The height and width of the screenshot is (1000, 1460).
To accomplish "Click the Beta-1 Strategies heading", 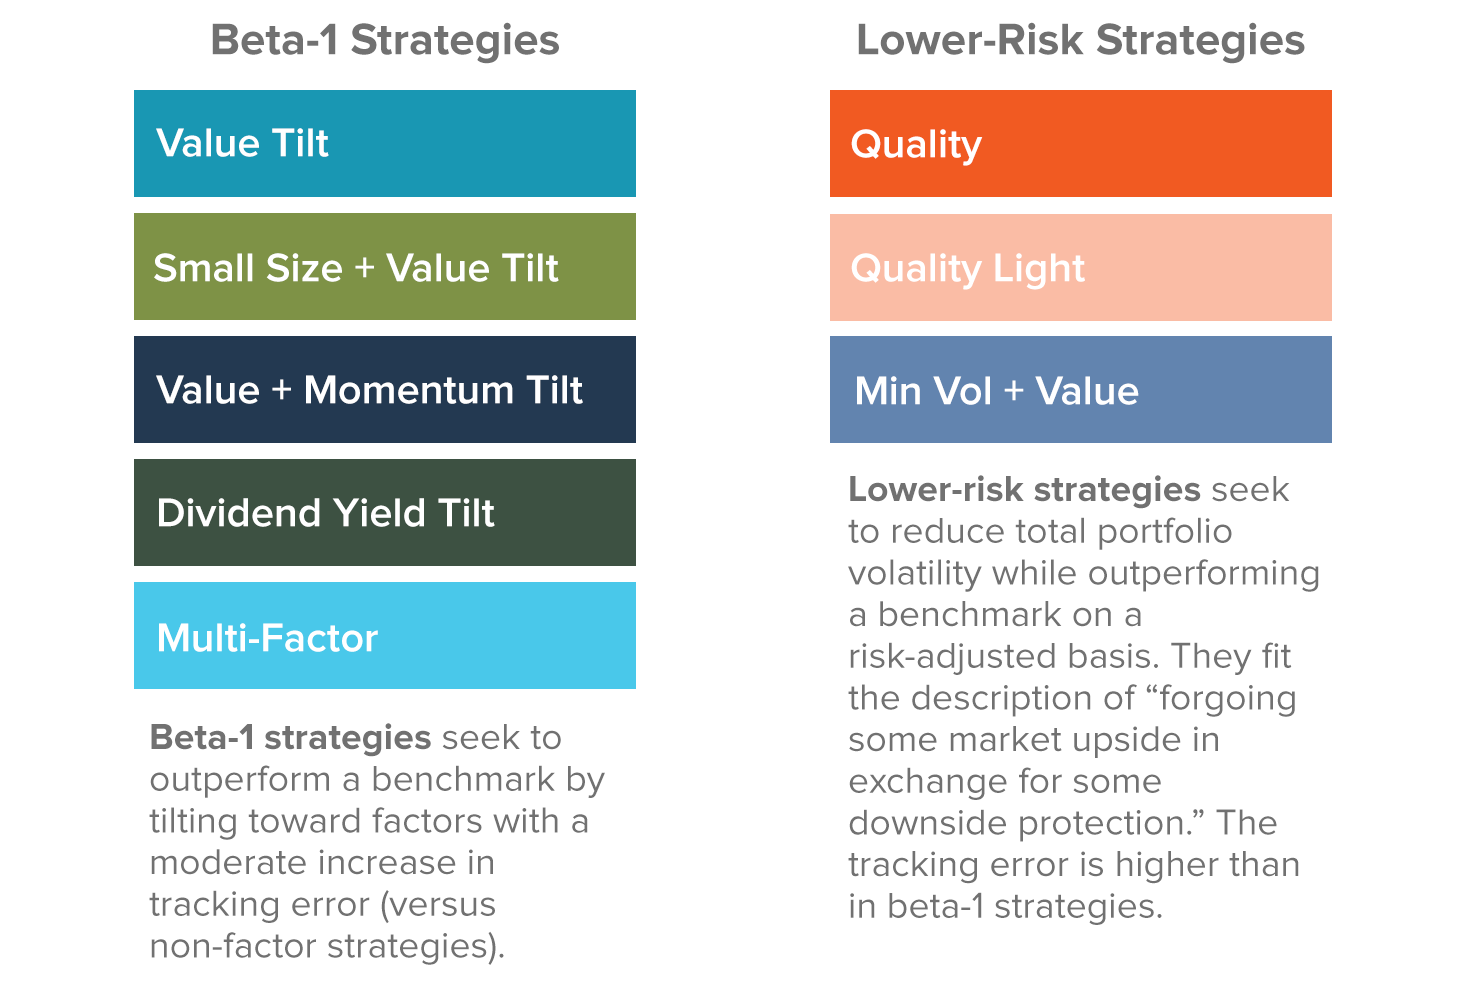I will [x=384, y=41].
